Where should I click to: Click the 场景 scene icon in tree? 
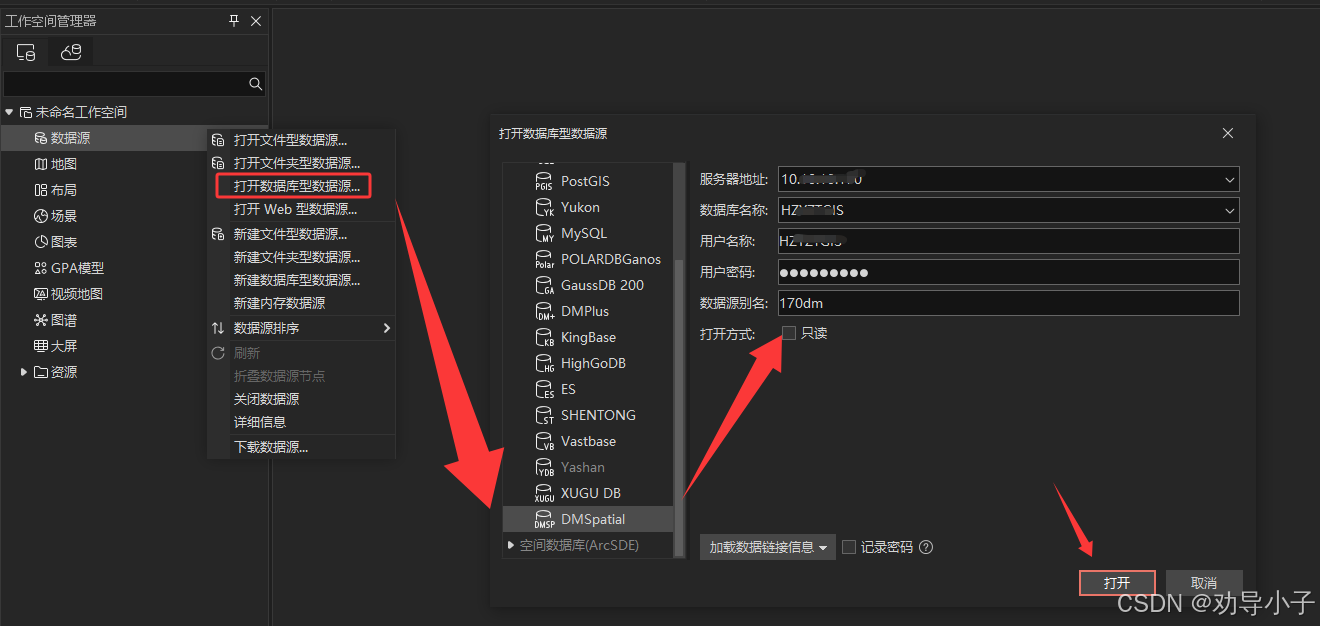(41, 216)
